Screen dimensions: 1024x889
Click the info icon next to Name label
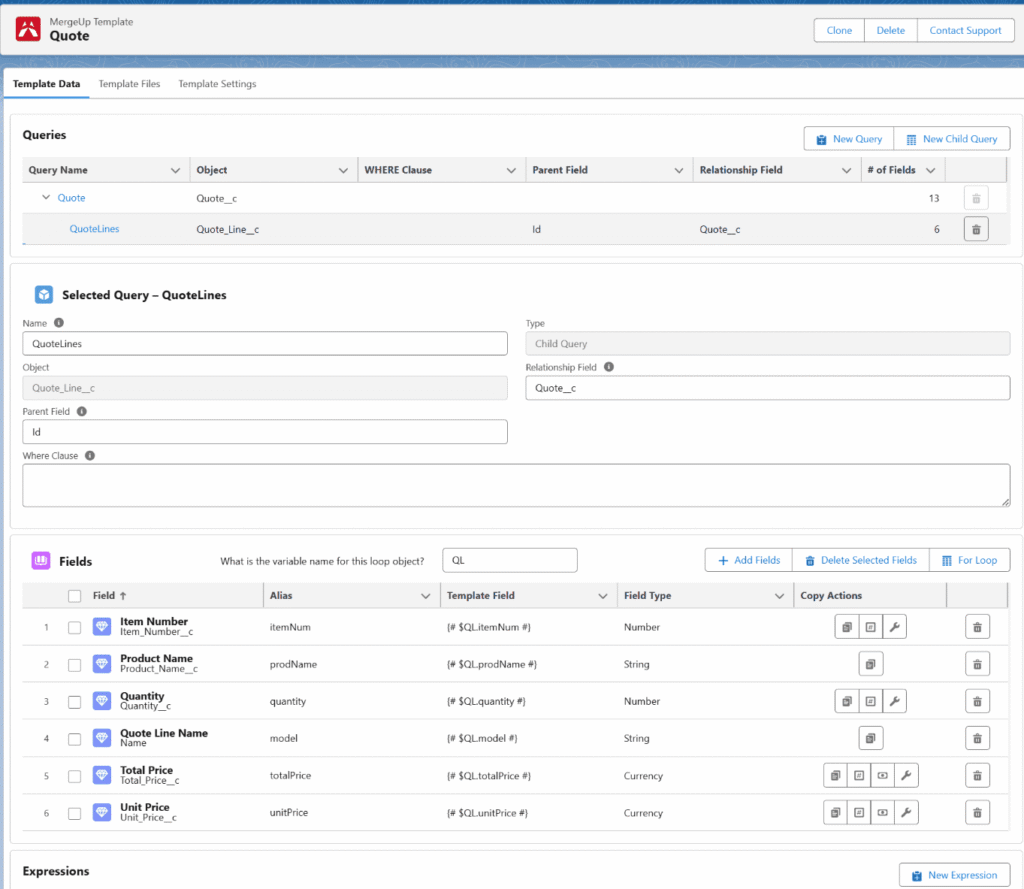pyautogui.click(x=59, y=323)
